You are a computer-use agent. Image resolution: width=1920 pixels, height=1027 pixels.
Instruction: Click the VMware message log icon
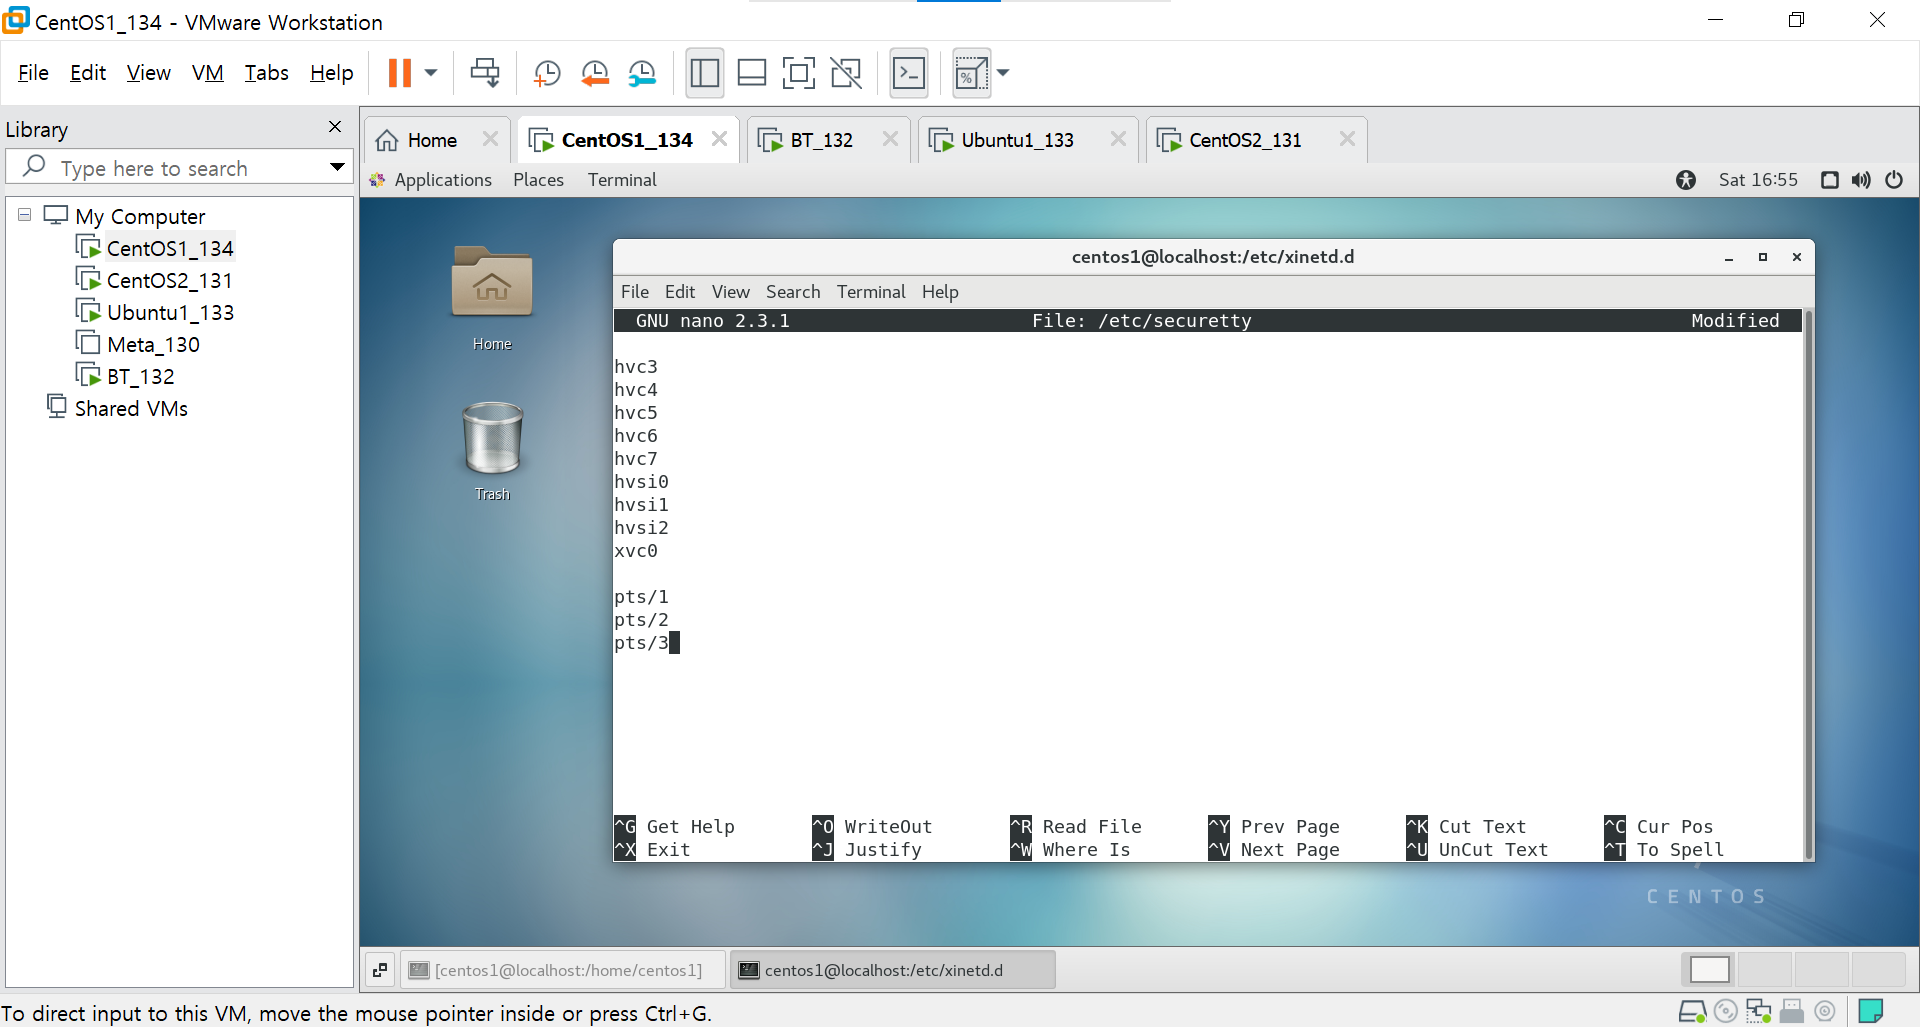pyautogui.click(x=1870, y=1012)
